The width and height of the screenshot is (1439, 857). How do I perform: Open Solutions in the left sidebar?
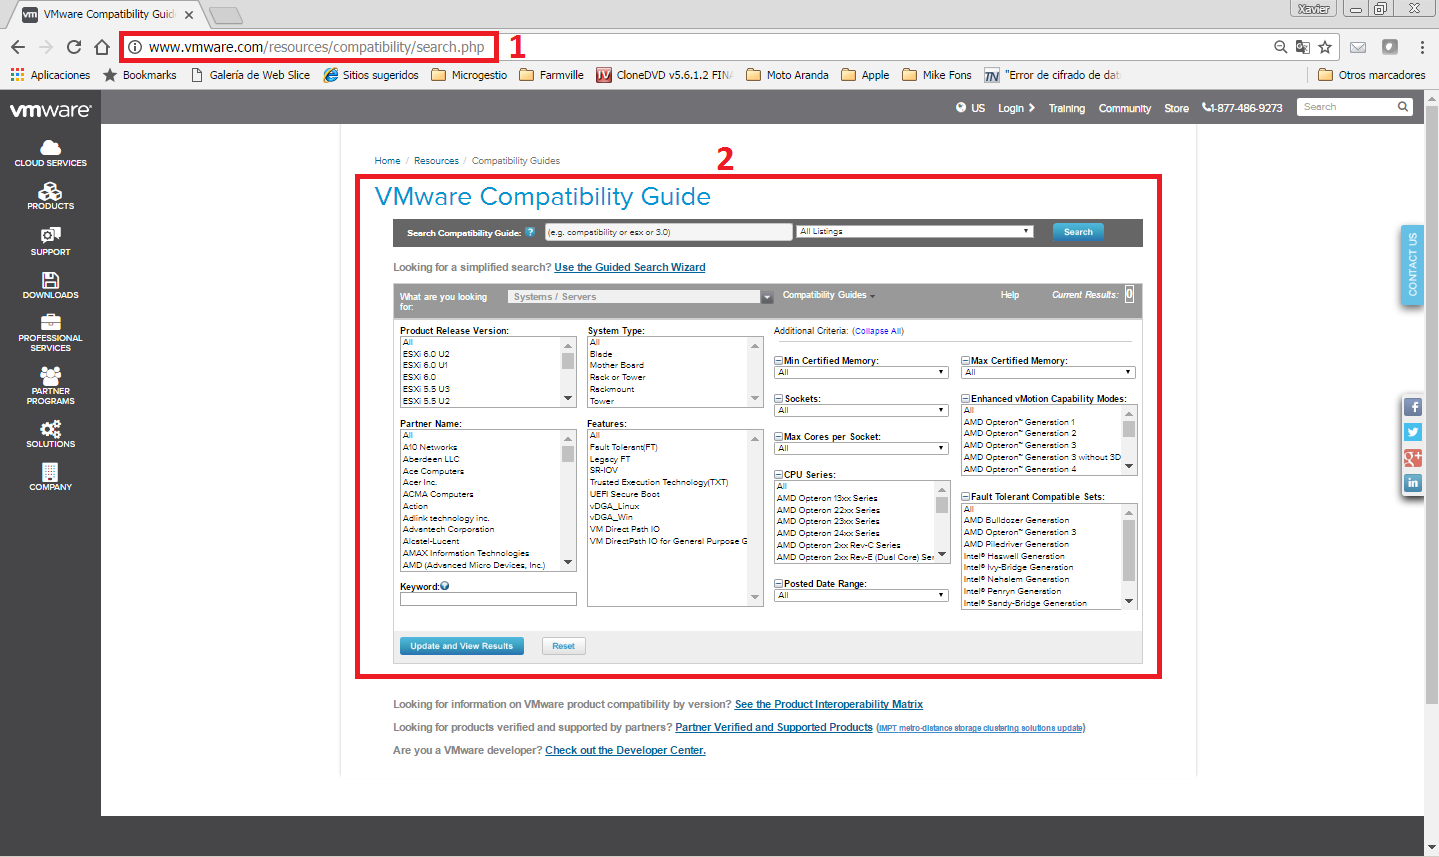click(51, 434)
